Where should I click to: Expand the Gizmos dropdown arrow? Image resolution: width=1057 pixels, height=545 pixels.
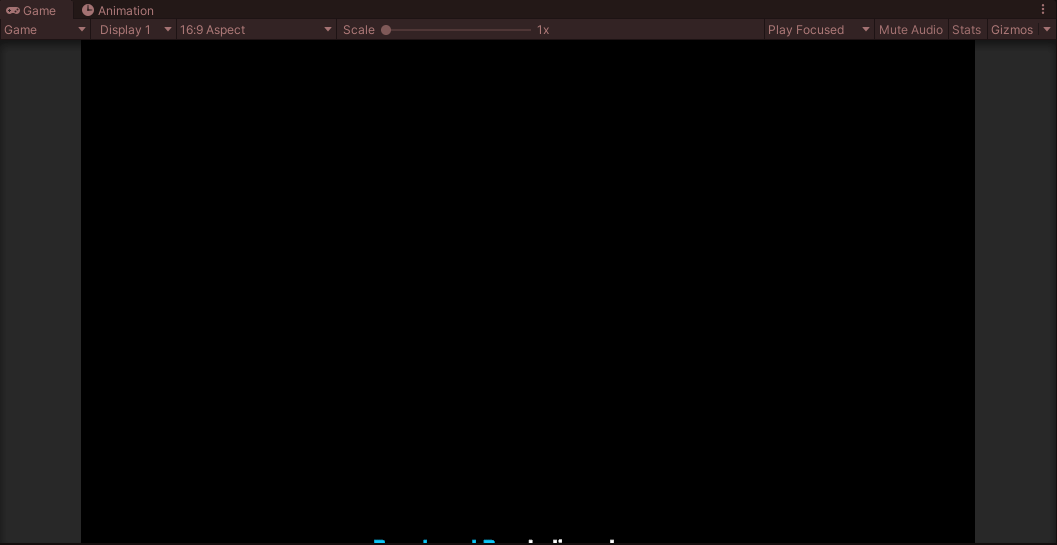click(1047, 30)
